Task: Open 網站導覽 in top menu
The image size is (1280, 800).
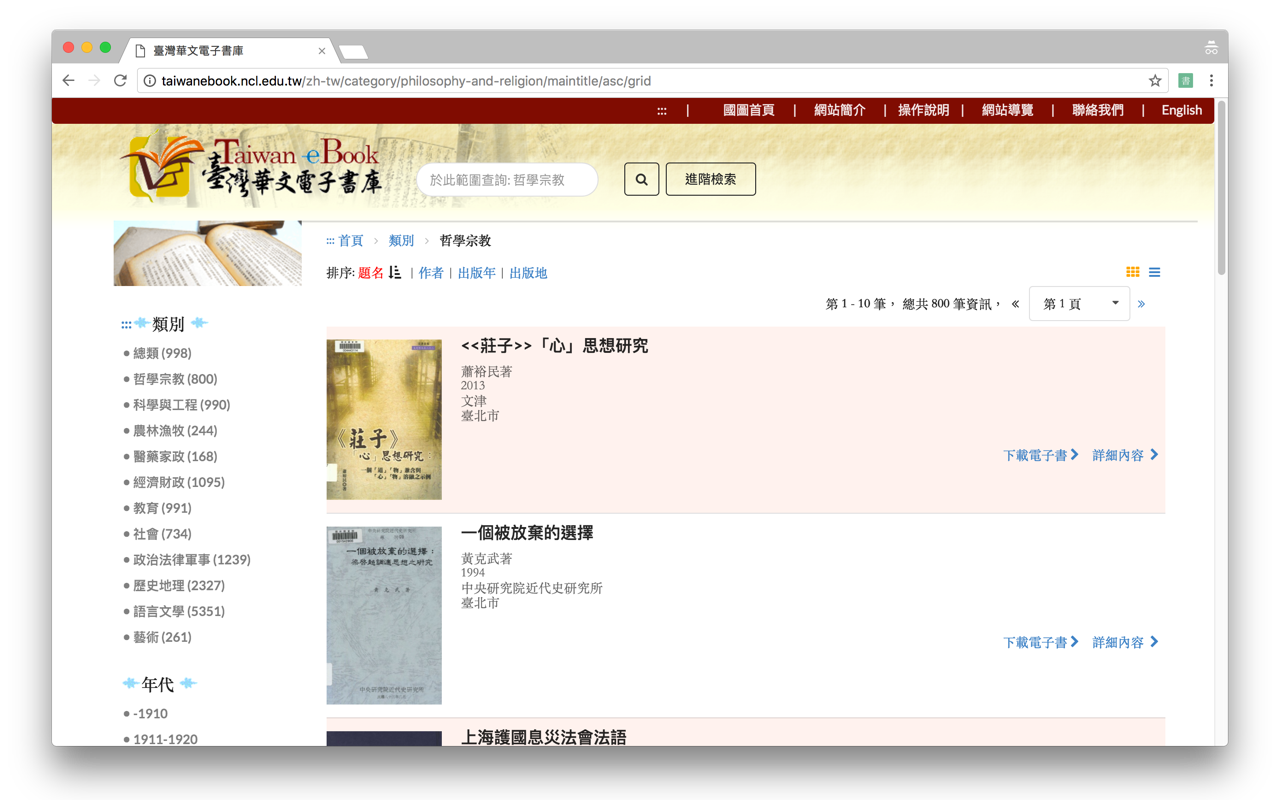Action: pos(1007,111)
